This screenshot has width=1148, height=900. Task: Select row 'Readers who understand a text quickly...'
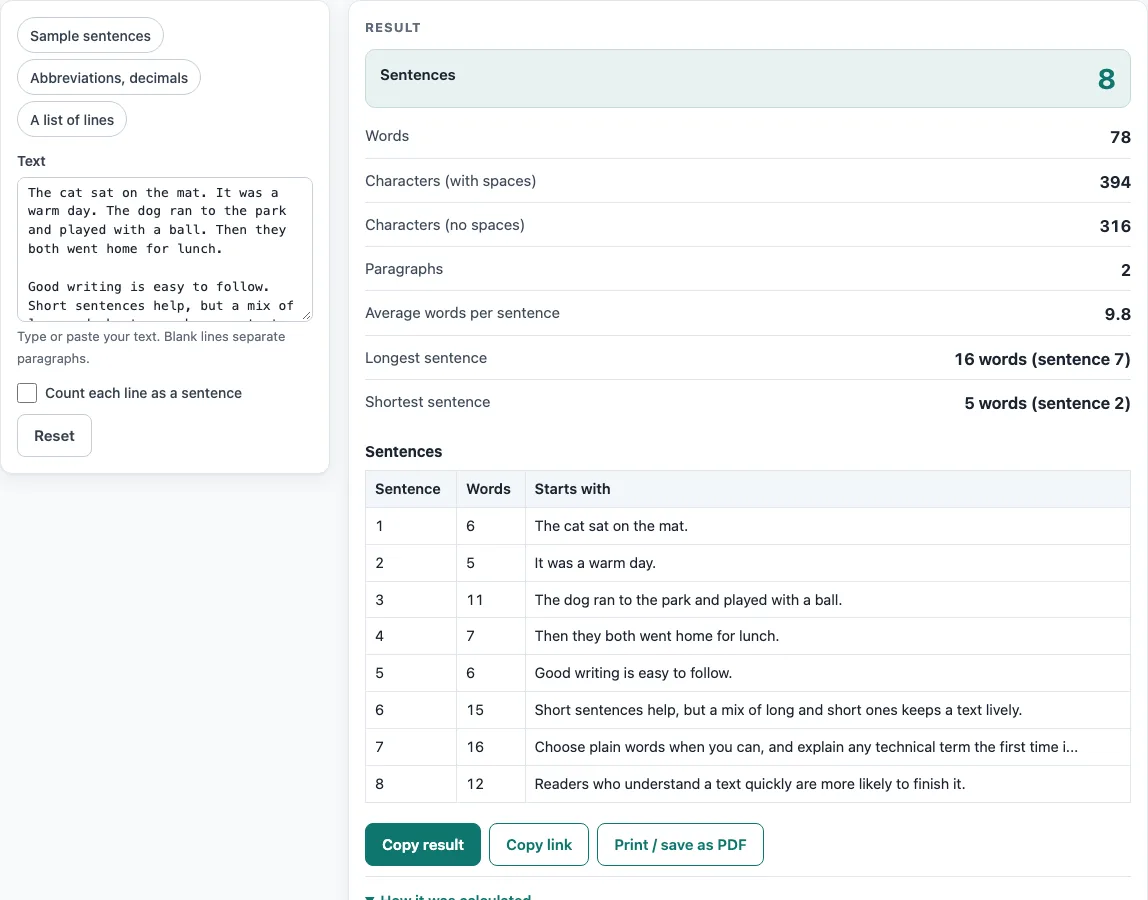coord(748,784)
